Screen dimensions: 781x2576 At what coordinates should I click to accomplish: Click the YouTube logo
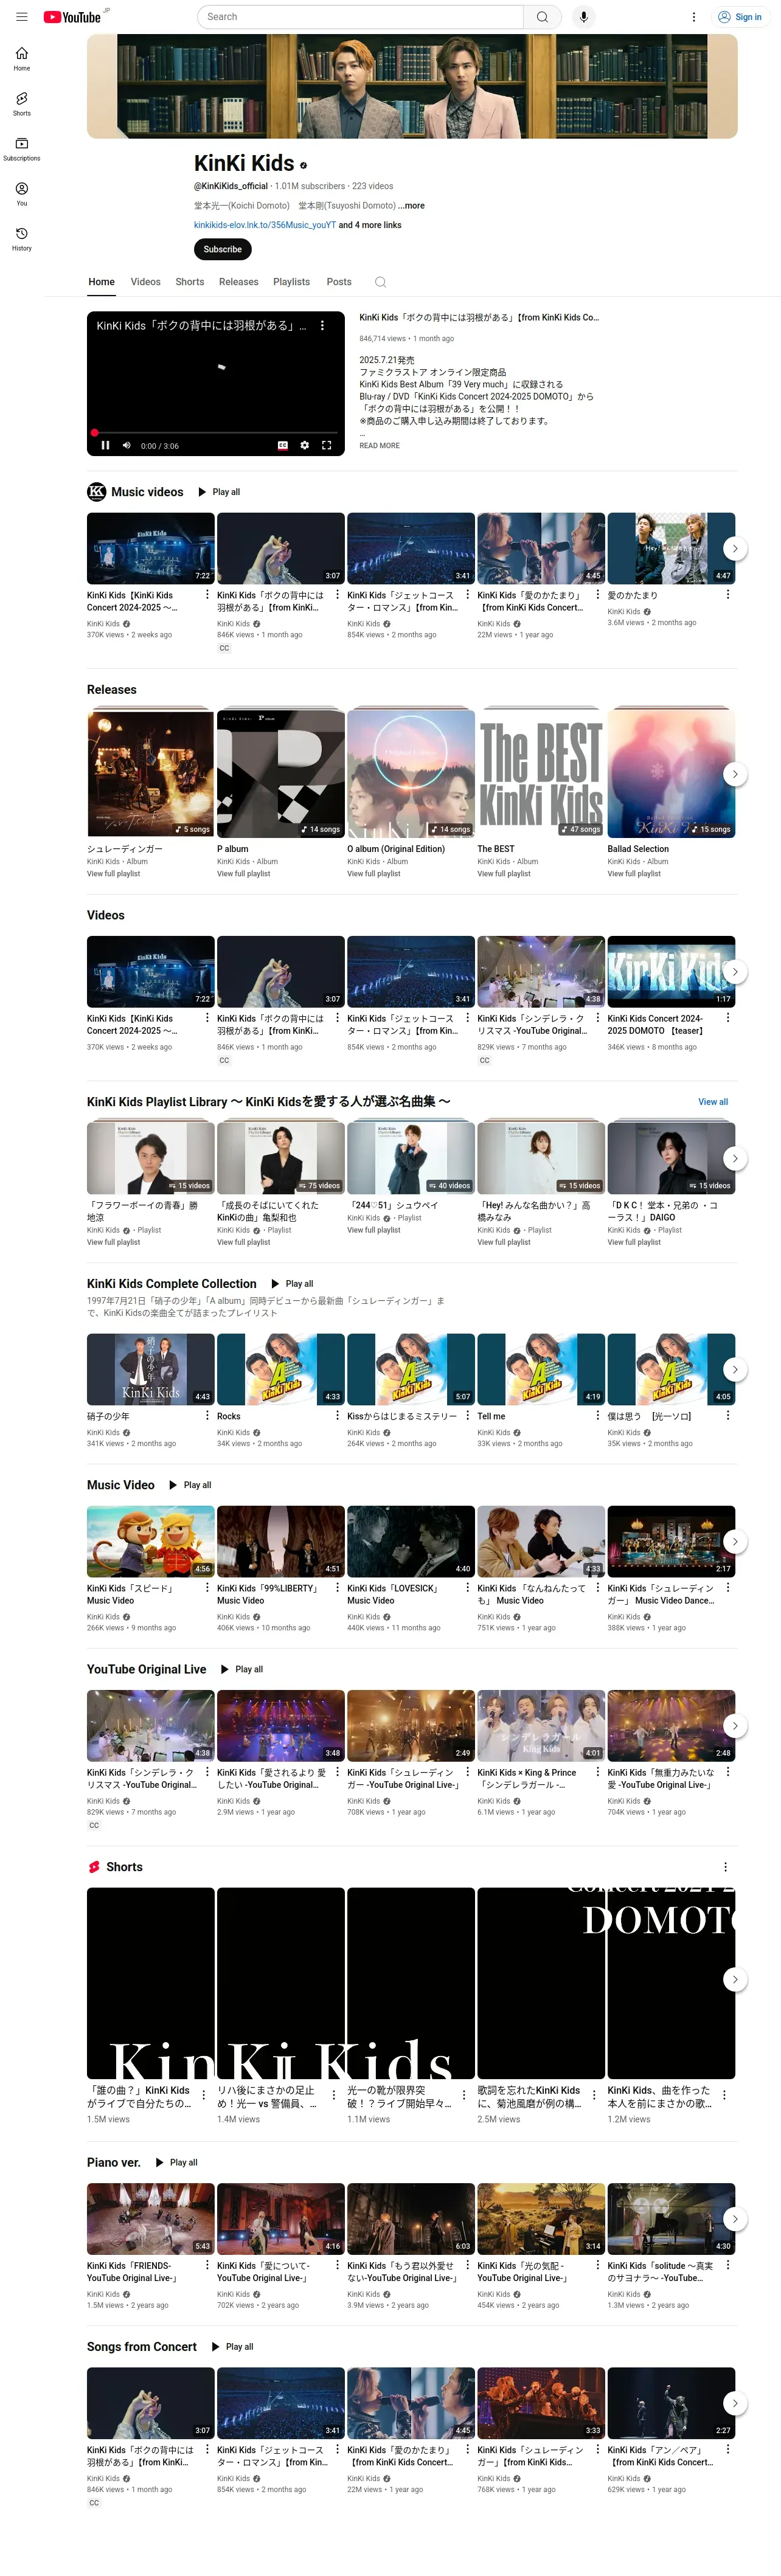pyautogui.click(x=72, y=17)
